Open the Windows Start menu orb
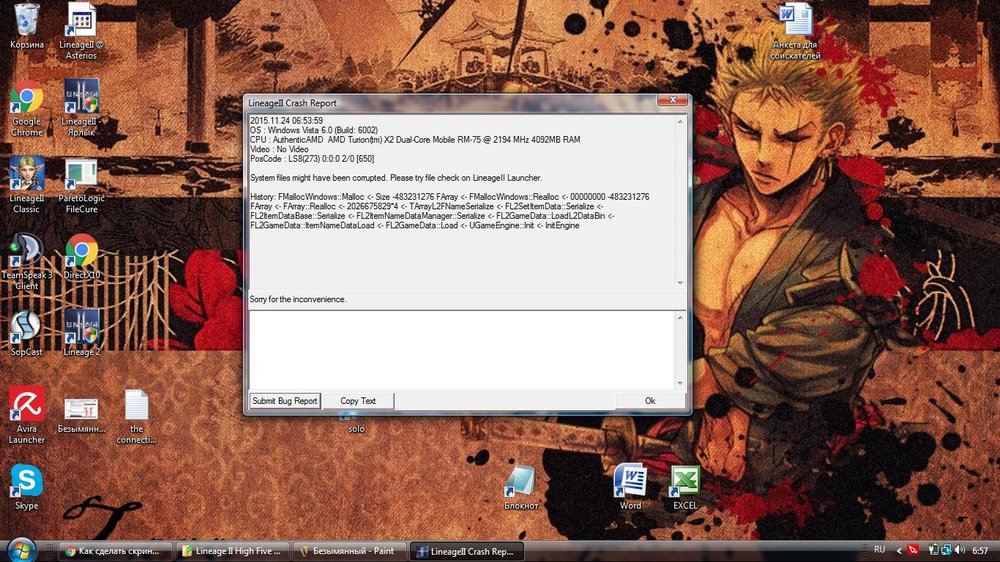Screen dimensions: 1000x562 (x=22, y=549)
